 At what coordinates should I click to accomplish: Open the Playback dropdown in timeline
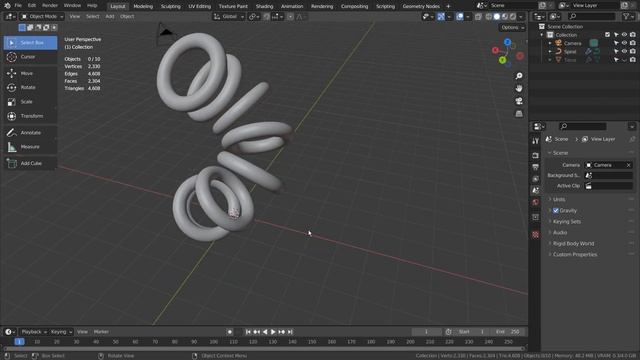click(34, 332)
